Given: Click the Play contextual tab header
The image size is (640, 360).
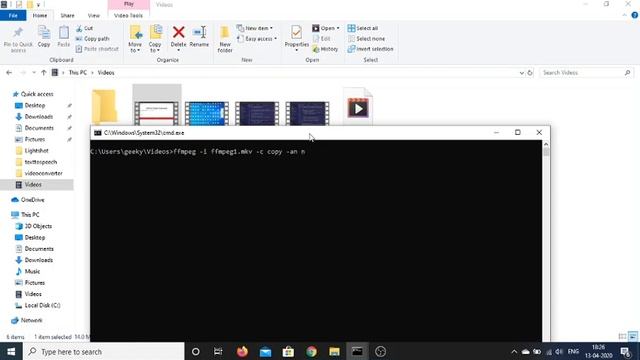Looking at the screenshot, I should (x=129, y=4).
